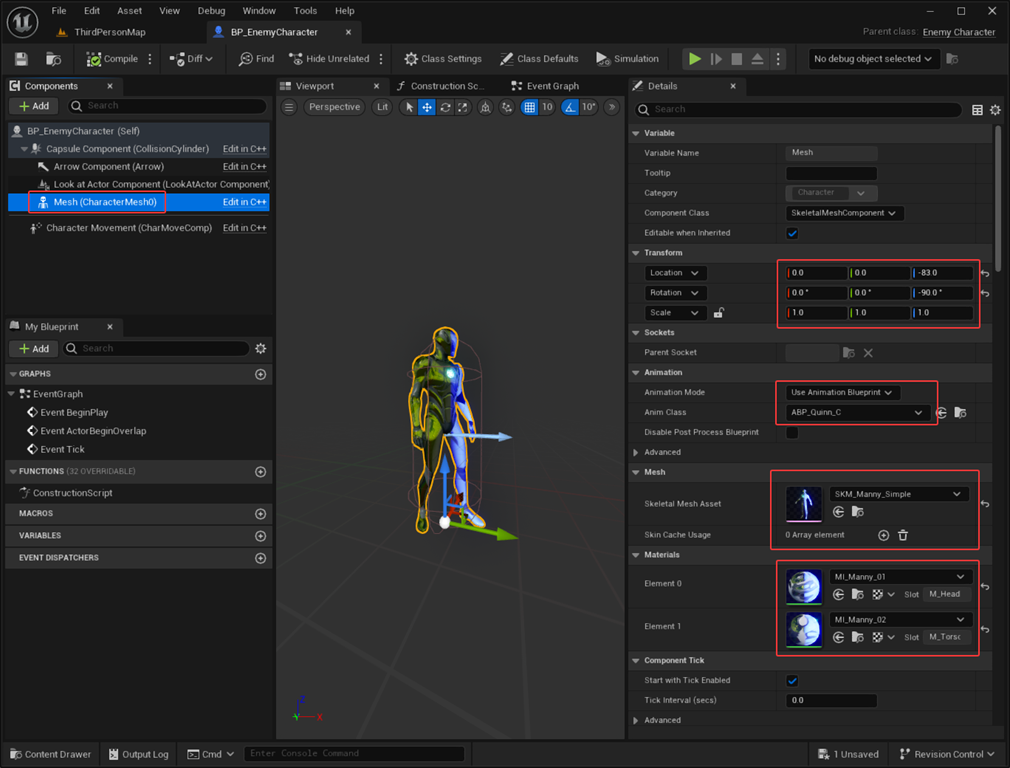Image resolution: width=1010 pixels, height=768 pixels.
Task: Toggle Editable when Inherited checkbox
Action: click(x=792, y=233)
